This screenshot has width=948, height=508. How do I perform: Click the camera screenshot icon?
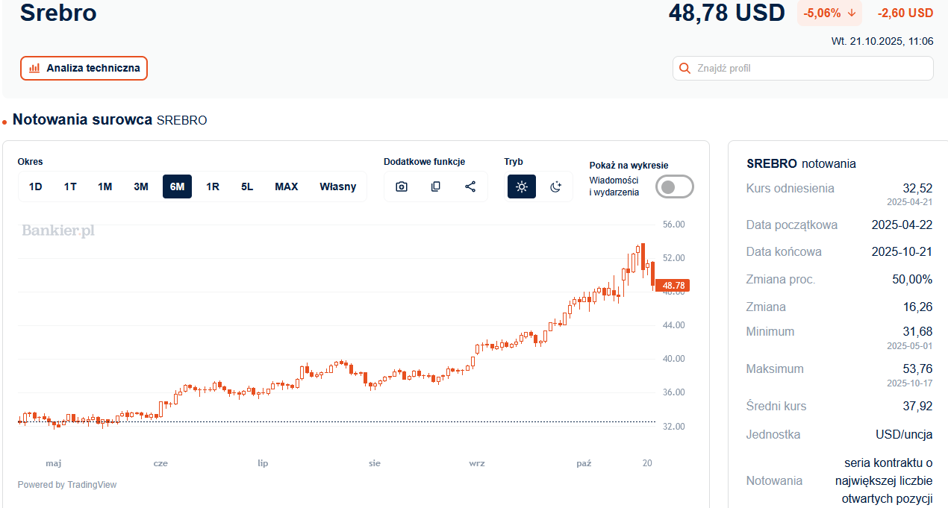coord(401,187)
